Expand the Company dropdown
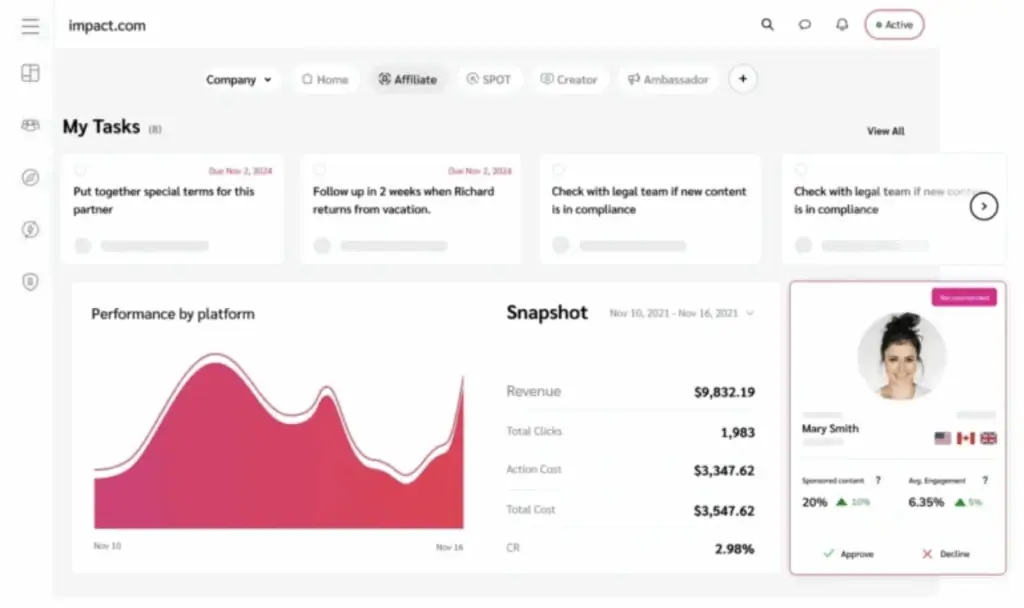The width and height of the screenshot is (1024, 608). [x=239, y=80]
